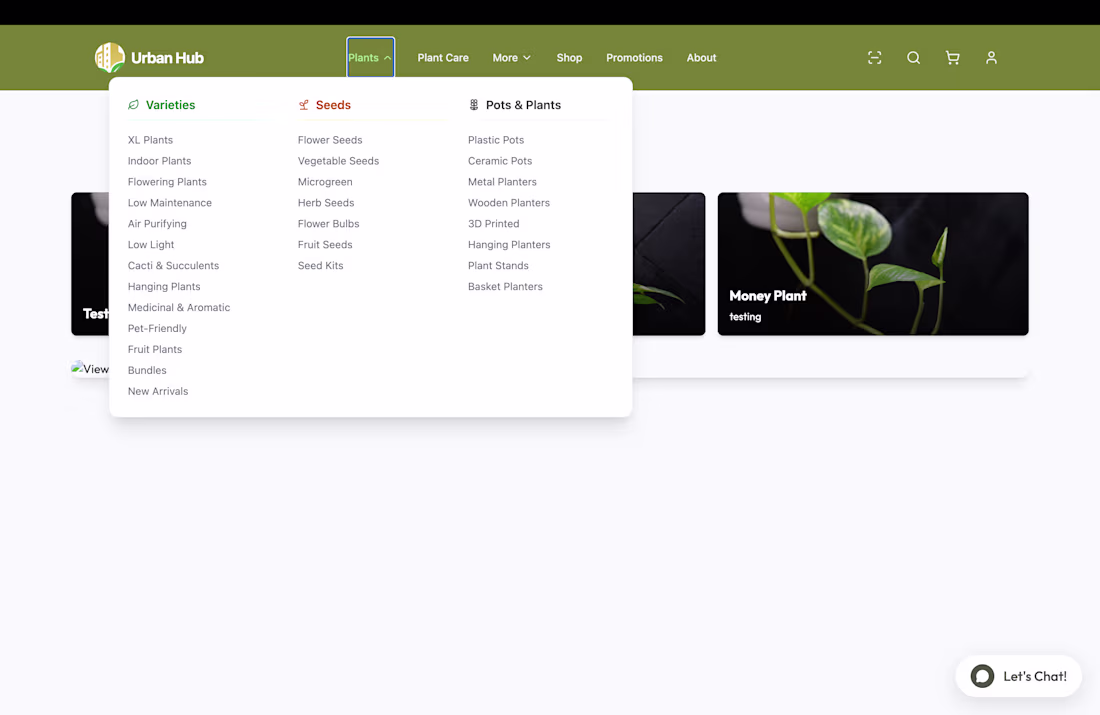Viewport: 1100px width, 715px height.
Task: Open the About page
Action: tap(701, 58)
